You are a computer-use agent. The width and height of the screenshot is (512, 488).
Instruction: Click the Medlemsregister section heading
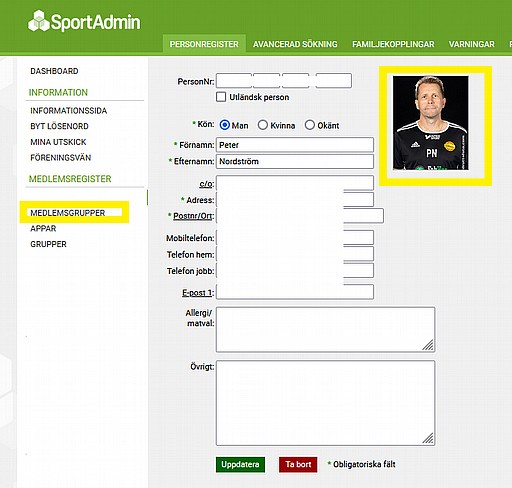[70, 179]
